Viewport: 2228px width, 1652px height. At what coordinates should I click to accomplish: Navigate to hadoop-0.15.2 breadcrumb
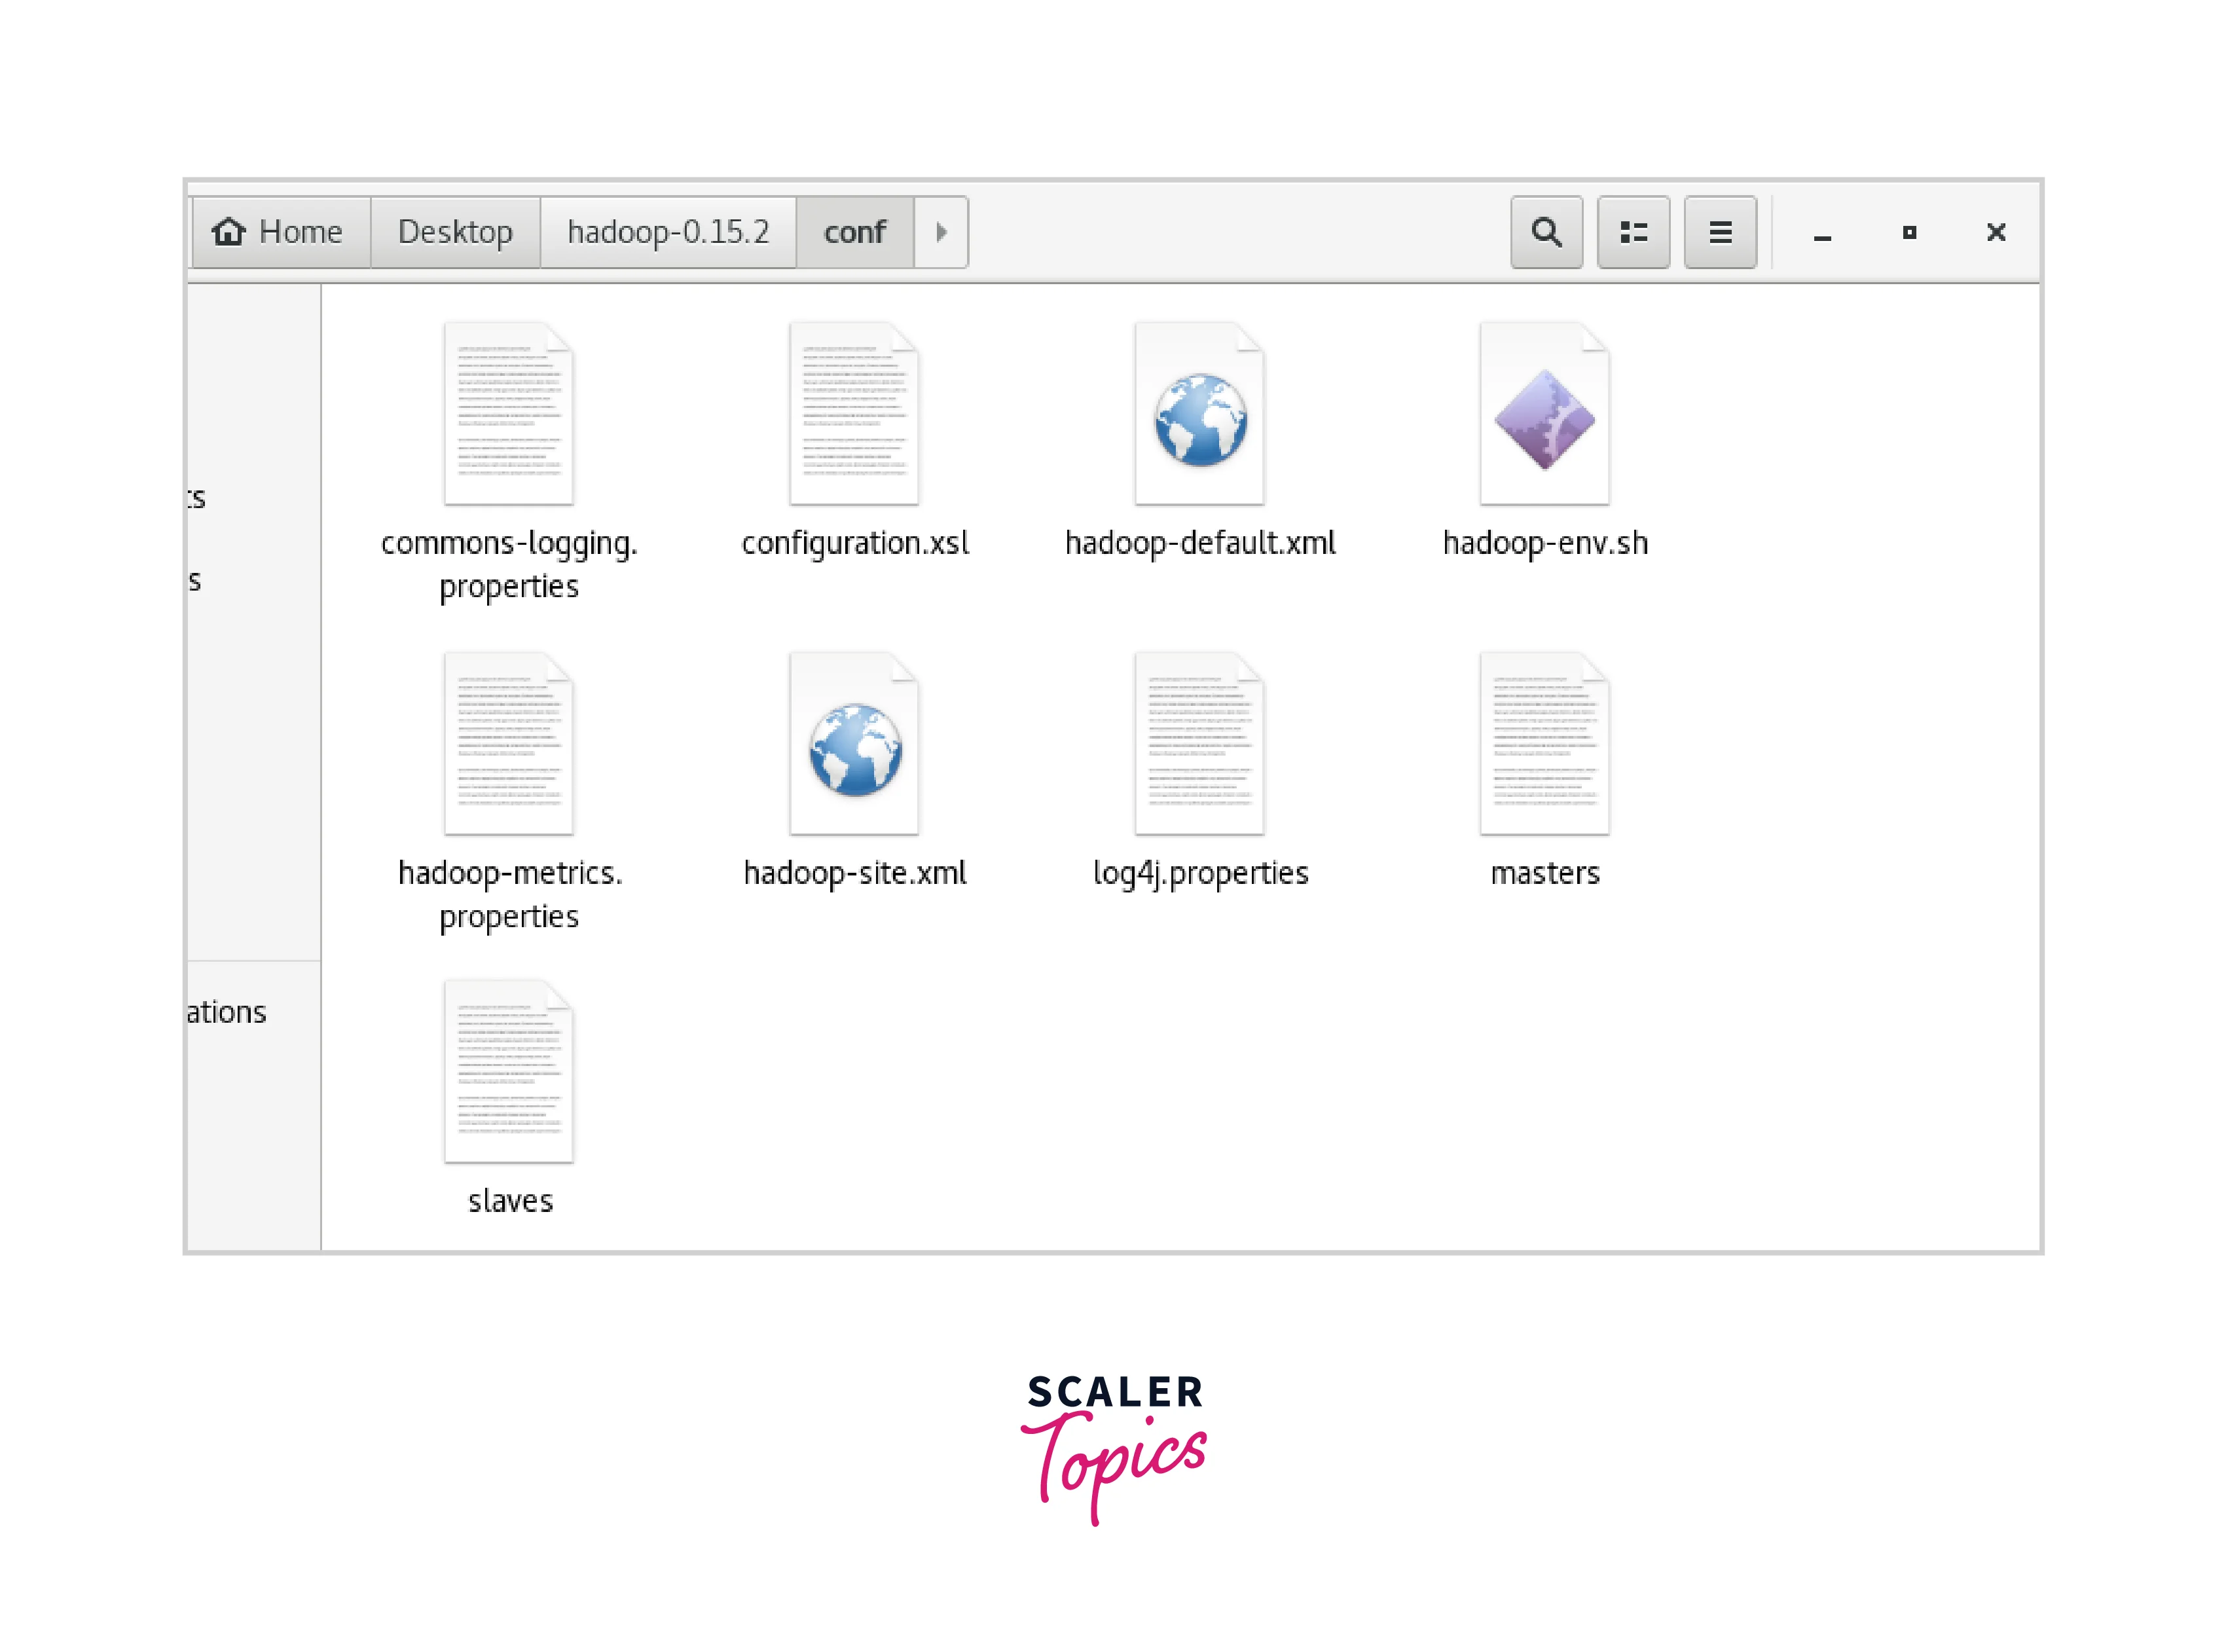click(x=668, y=232)
